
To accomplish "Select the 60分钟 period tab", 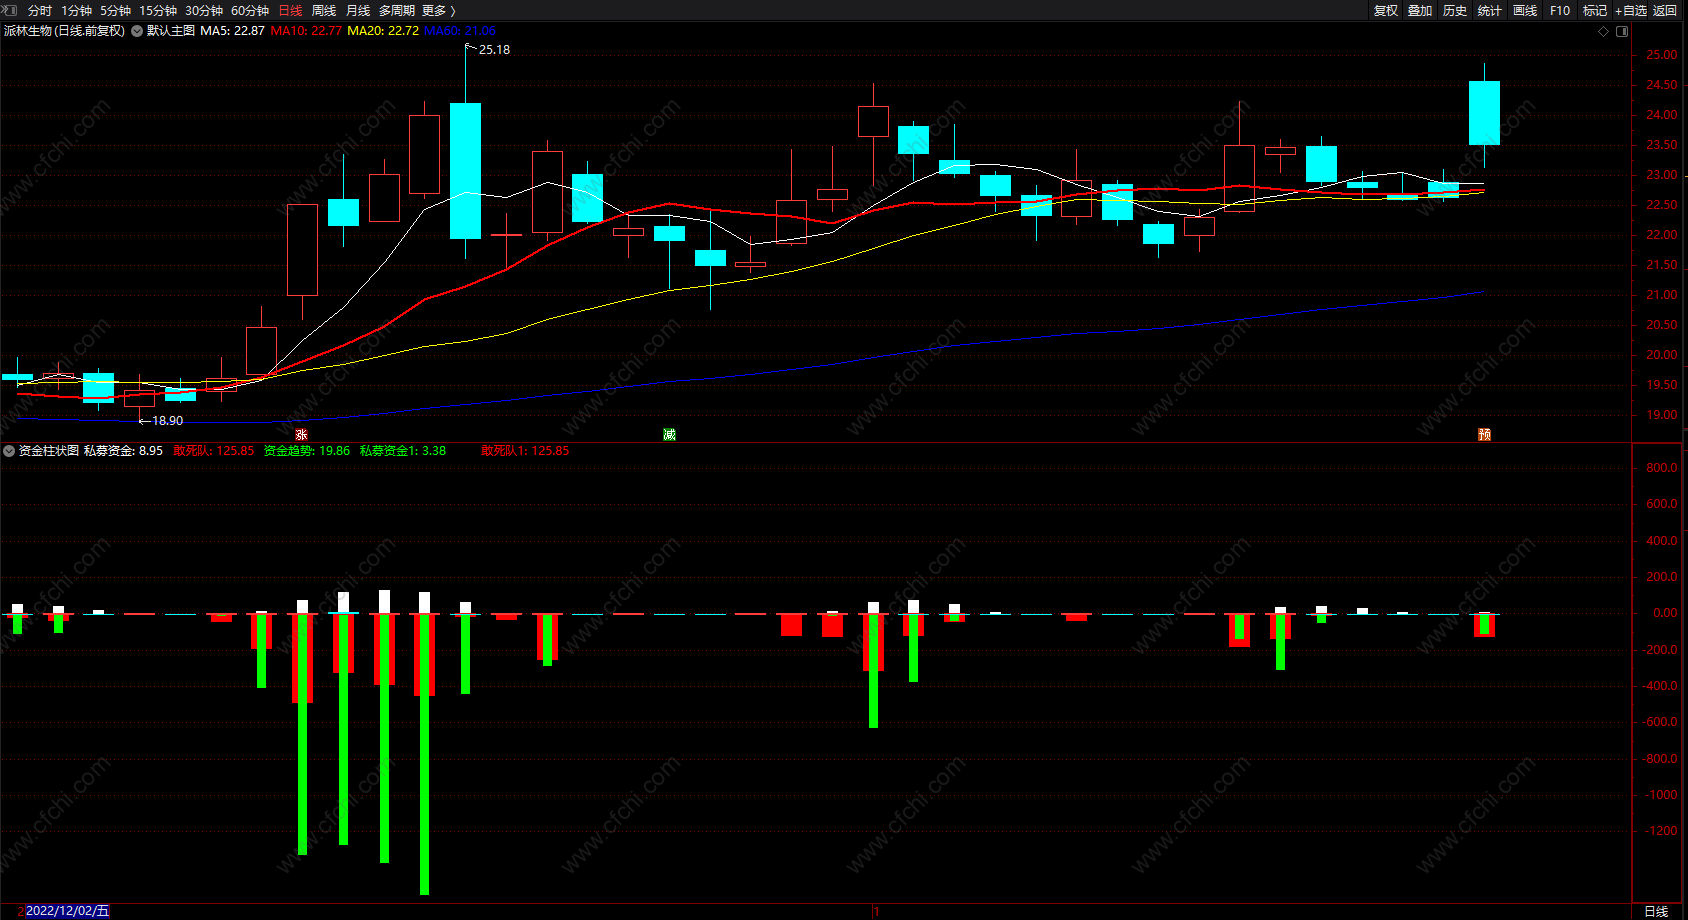I will [250, 11].
